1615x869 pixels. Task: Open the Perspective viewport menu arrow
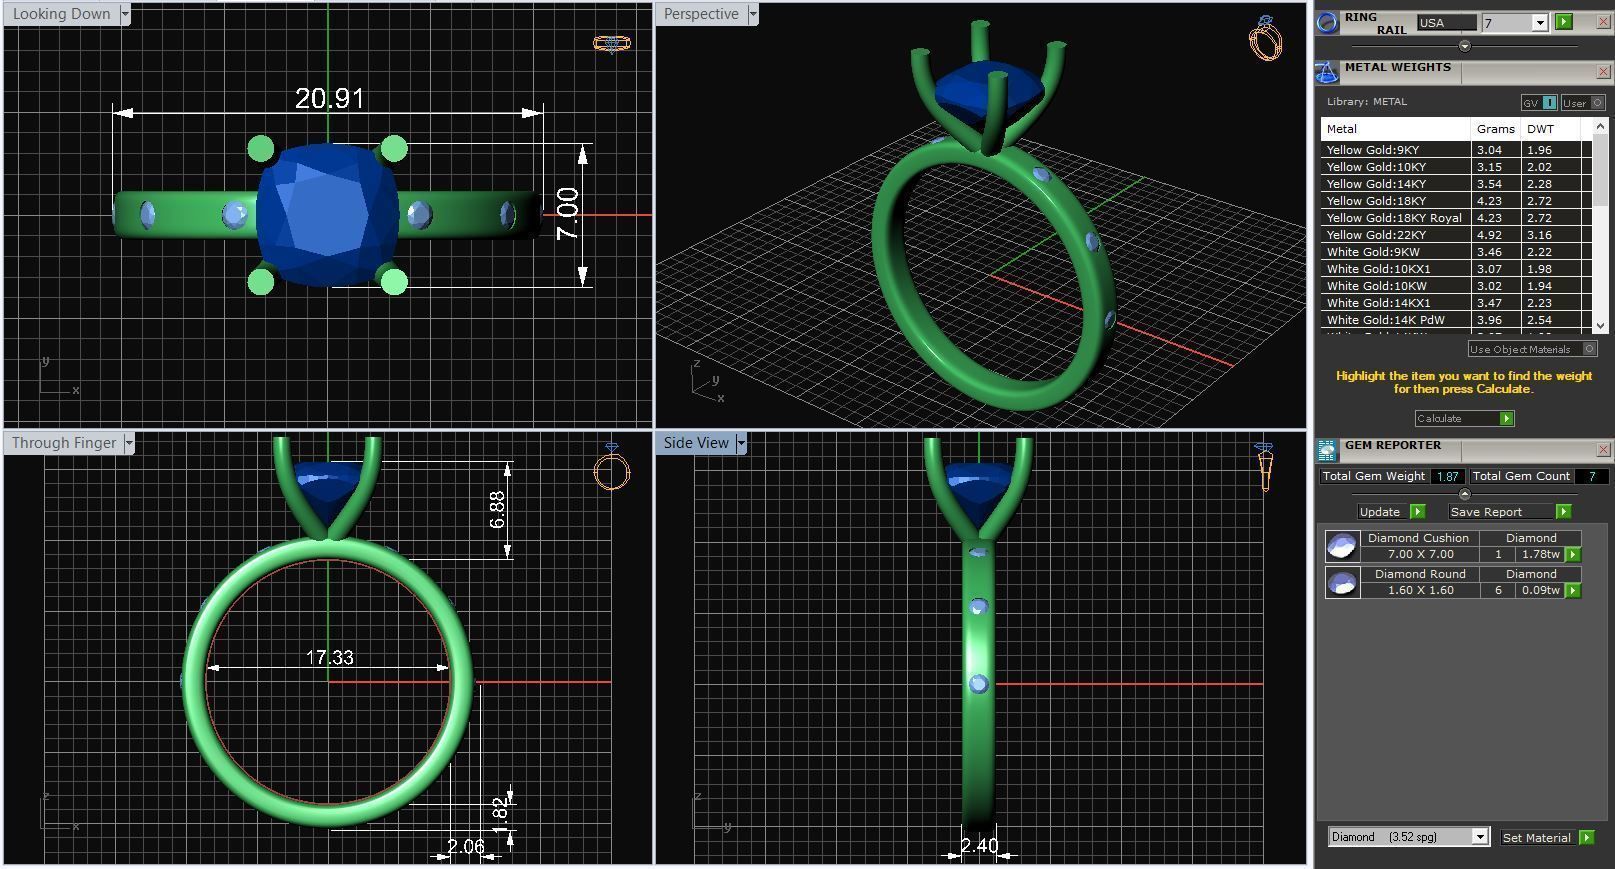[753, 14]
